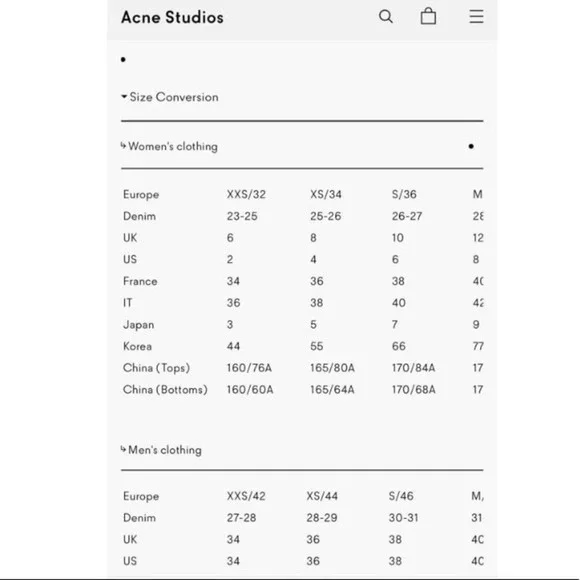Screen dimensions: 580x580
Task: Click the arrow icon beside Women's clothing
Action: click(x=124, y=145)
